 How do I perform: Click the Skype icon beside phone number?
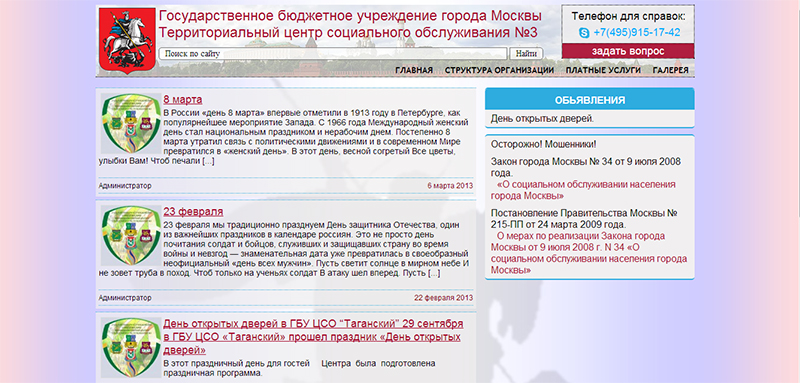click(584, 33)
